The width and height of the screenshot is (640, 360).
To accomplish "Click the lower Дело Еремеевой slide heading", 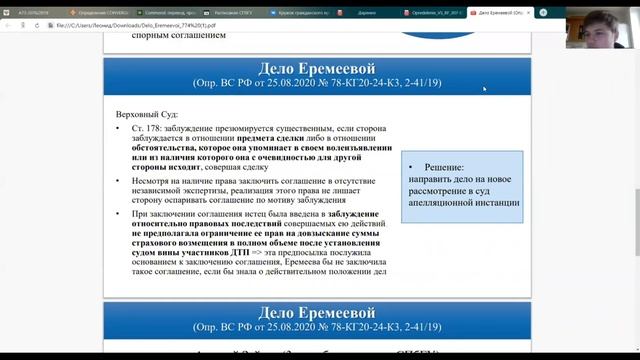I will pyautogui.click(x=317, y=313).
